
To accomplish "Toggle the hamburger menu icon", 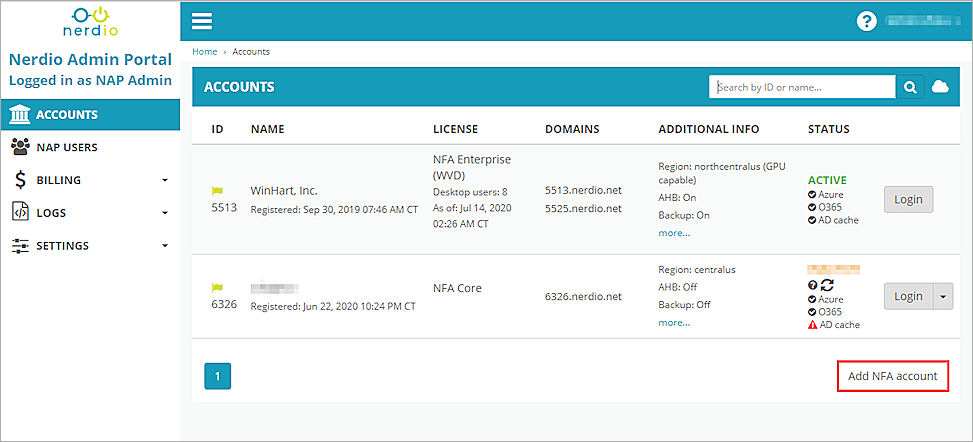I will [x=202, y=21].
